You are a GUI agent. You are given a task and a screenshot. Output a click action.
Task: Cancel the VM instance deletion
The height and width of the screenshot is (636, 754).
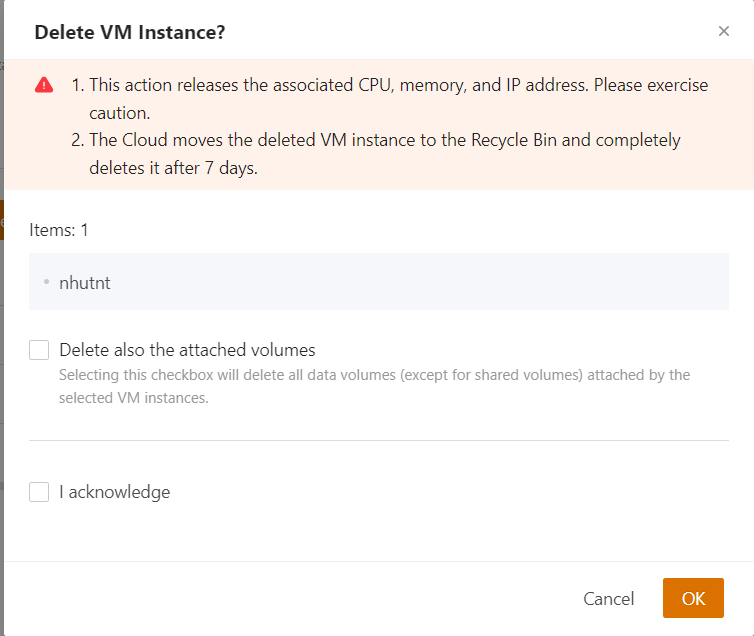[608, 598]
